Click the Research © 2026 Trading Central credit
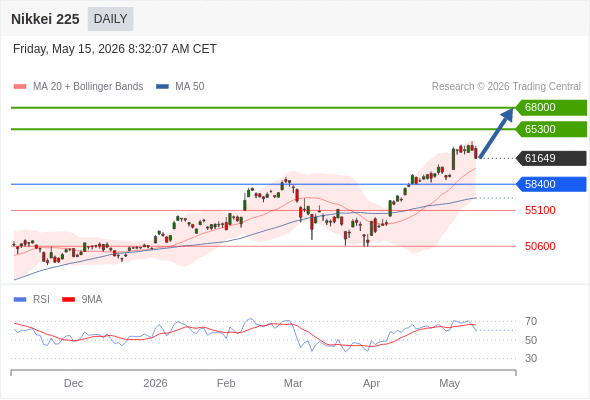This screenshot has height=400, width=590. tap(506, 87)
